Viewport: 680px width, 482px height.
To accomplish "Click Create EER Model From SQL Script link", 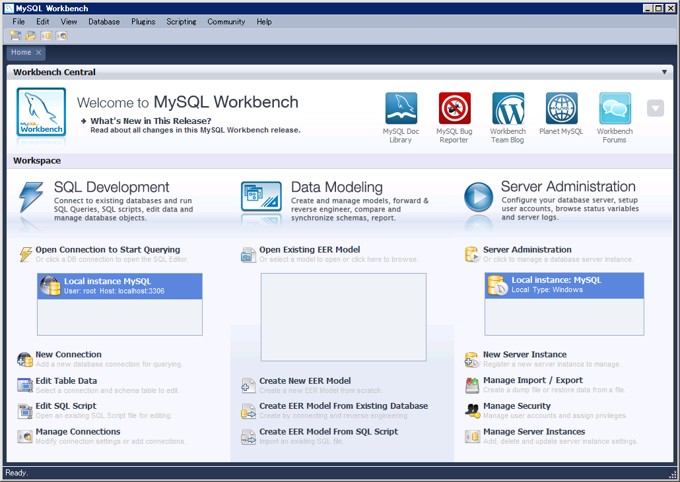I will [329, 432].
